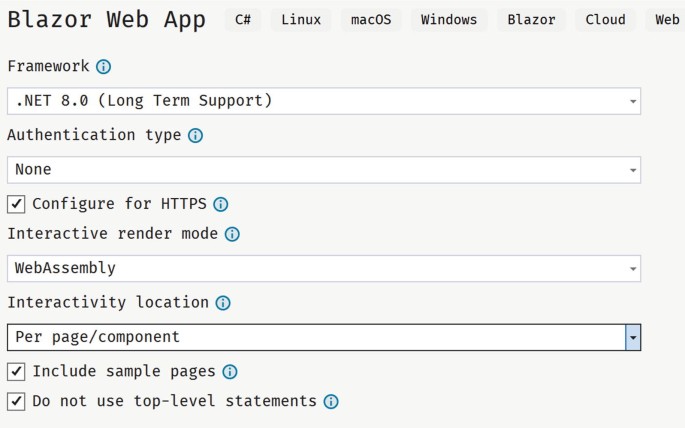Screen dimensions: 685x428
Task: Click the Configure for HTTPS info icon
Action: (221, 204)
